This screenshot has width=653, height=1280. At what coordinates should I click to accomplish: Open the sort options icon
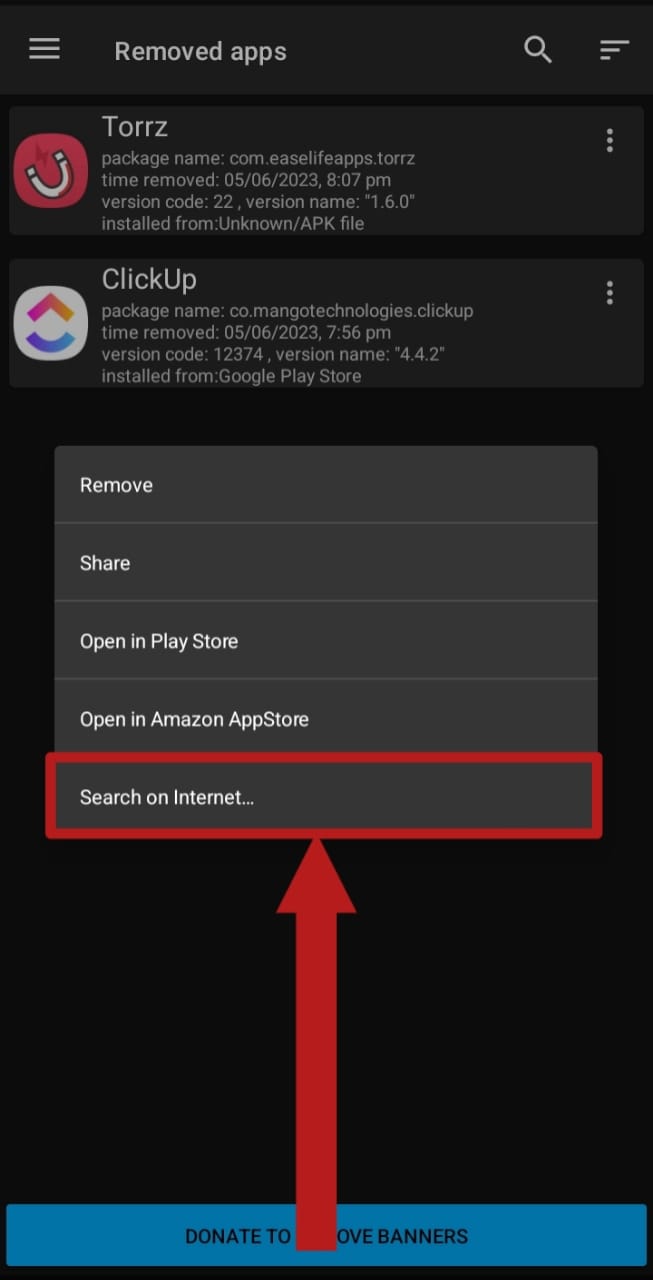[614, 49]
